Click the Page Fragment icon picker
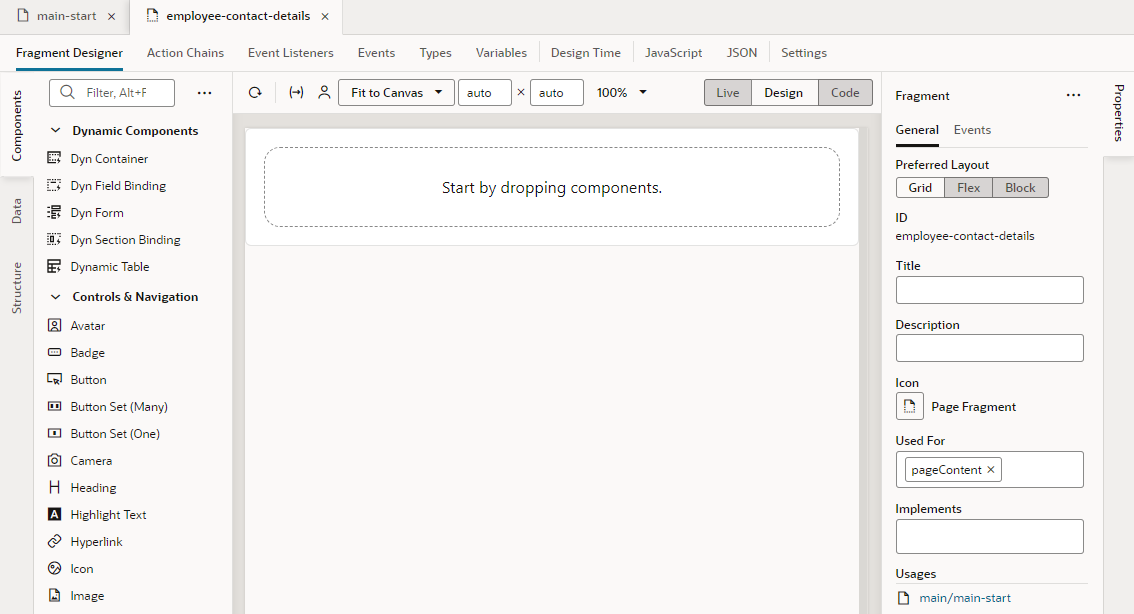This screenshot has width=1134, height=614. [910, 406]
